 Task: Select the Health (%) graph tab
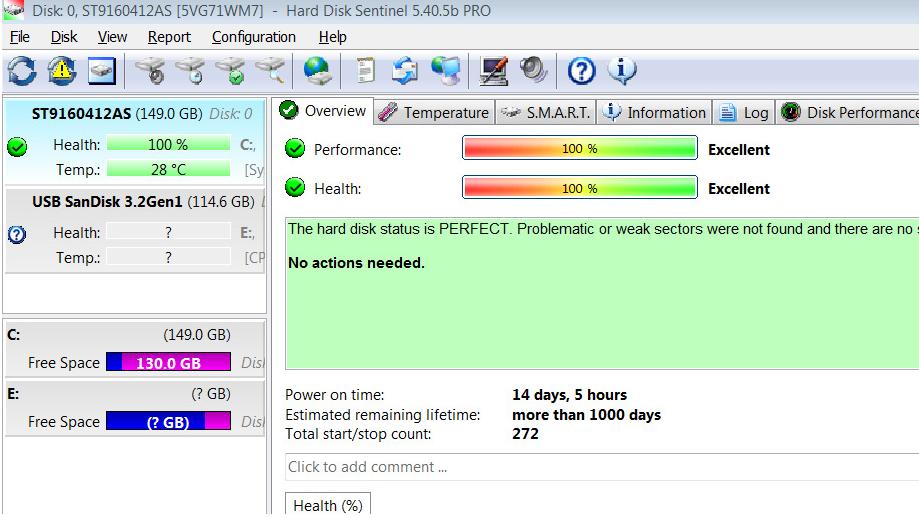[328, 505]
